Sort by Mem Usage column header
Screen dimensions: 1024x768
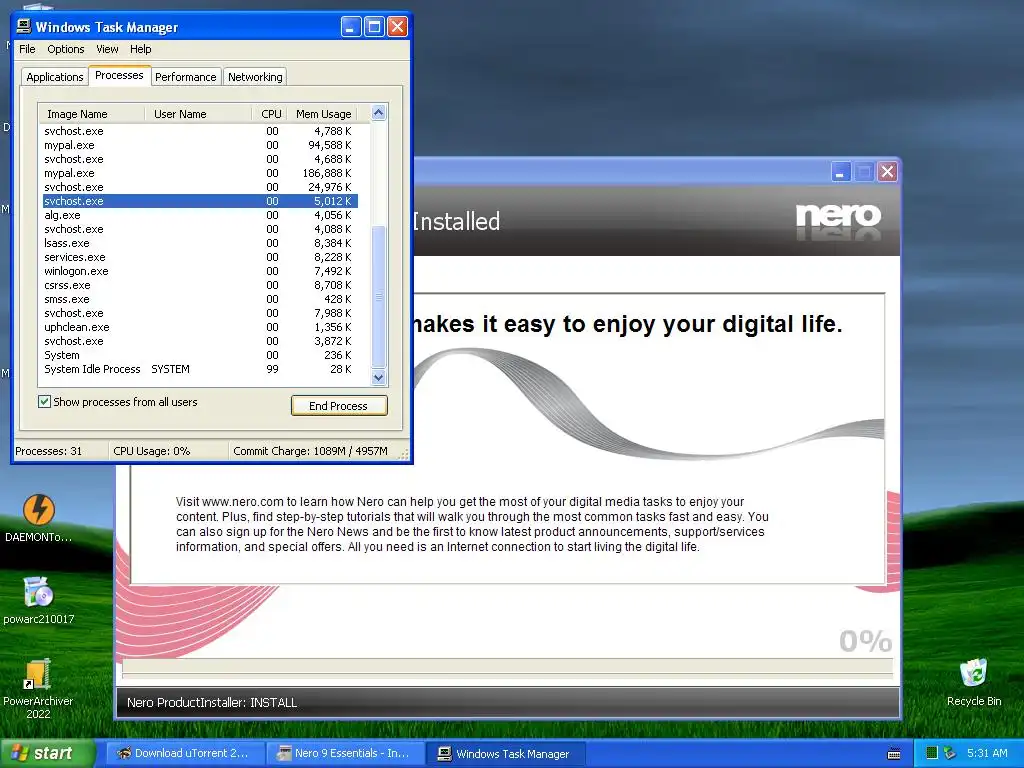323,114
